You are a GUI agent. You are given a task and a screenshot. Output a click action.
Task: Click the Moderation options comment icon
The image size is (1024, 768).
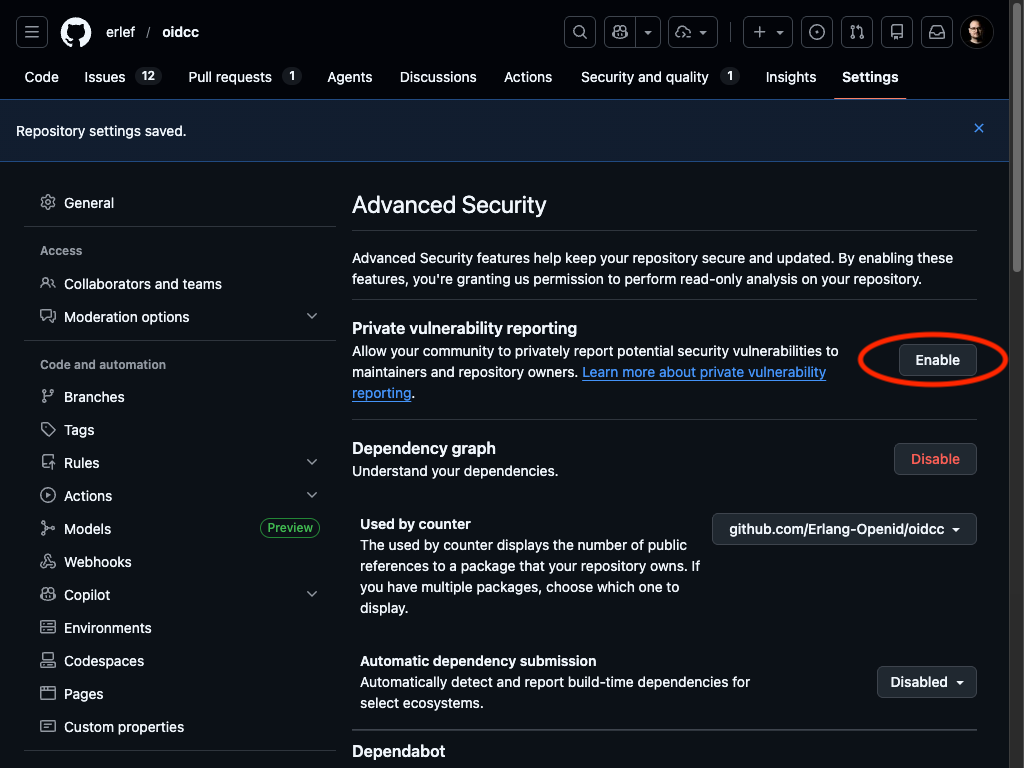[48, 317]
